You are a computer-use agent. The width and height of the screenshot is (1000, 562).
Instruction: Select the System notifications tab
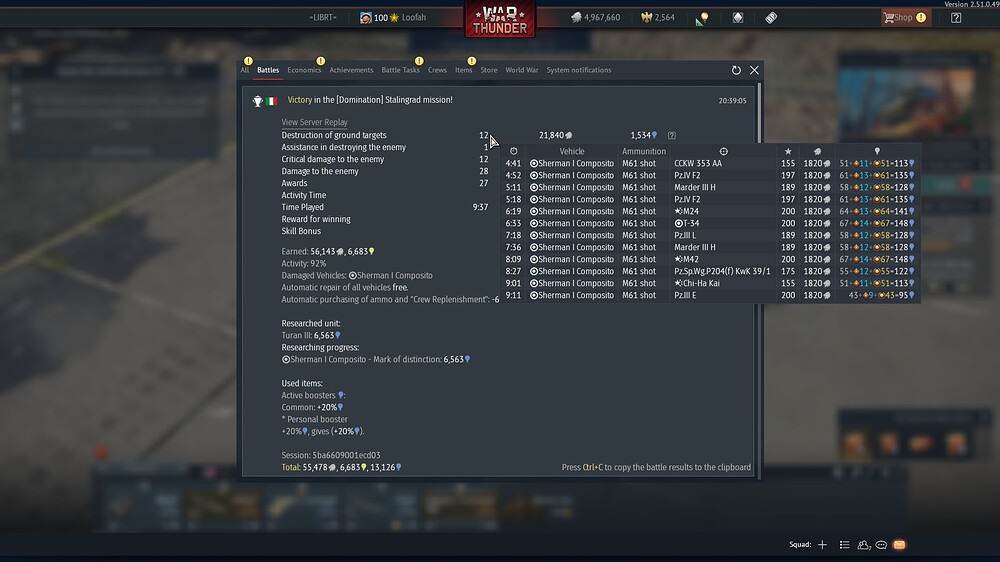point(578,70)
